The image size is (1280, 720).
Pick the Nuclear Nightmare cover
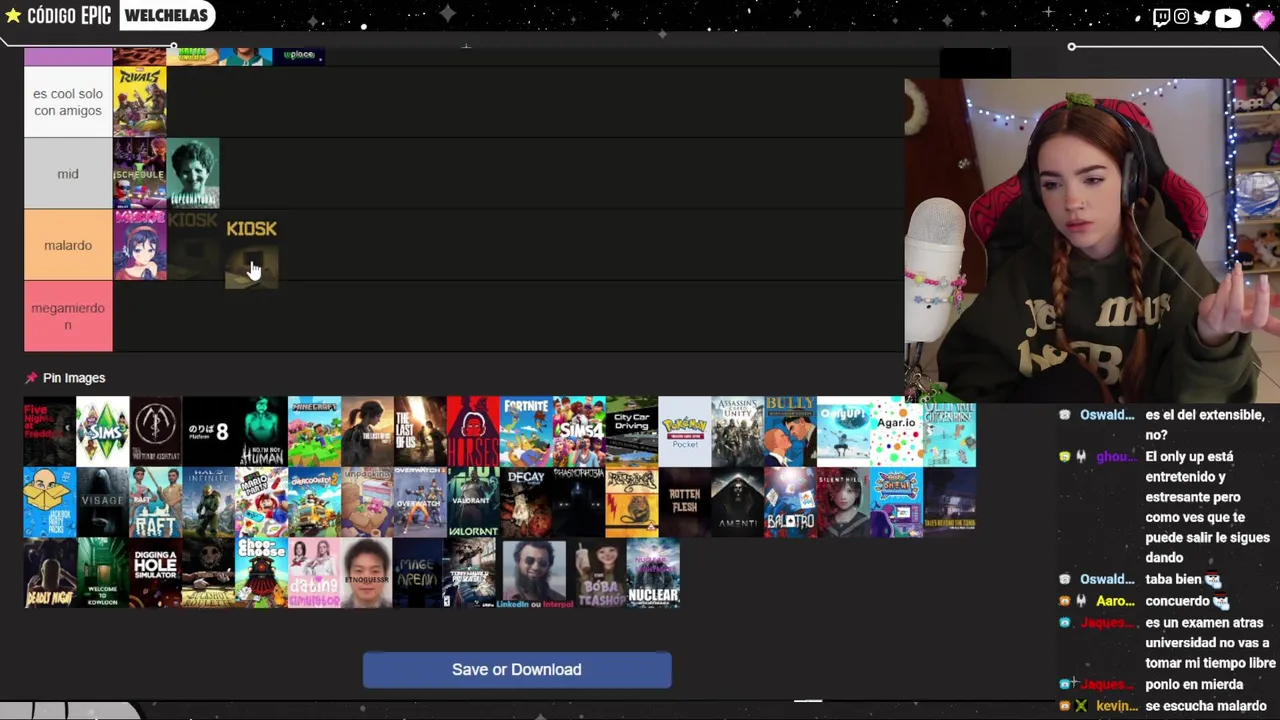pos(653,574)
